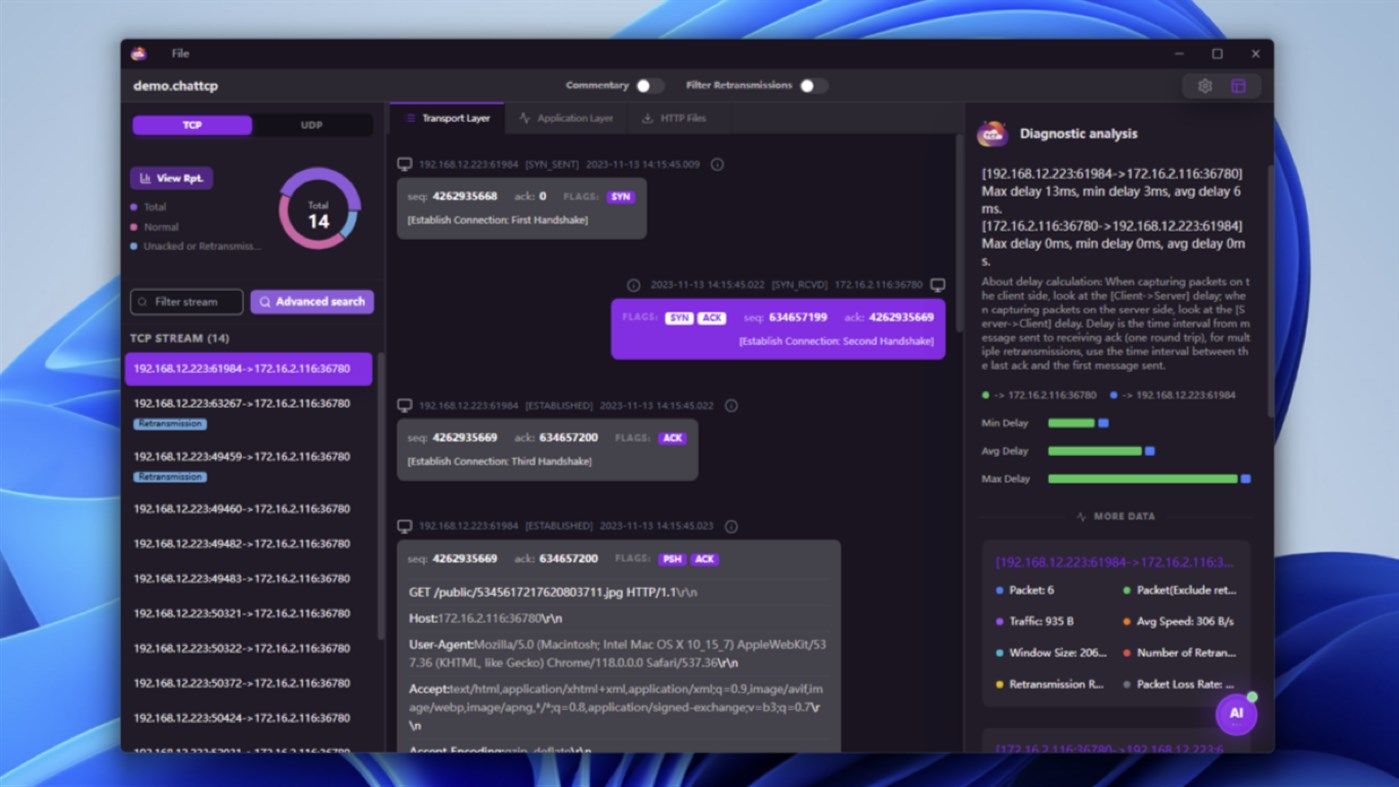Click the GET /public/5345617217620803711.jpg request line
1399x787 pixels.
(553, 592)
